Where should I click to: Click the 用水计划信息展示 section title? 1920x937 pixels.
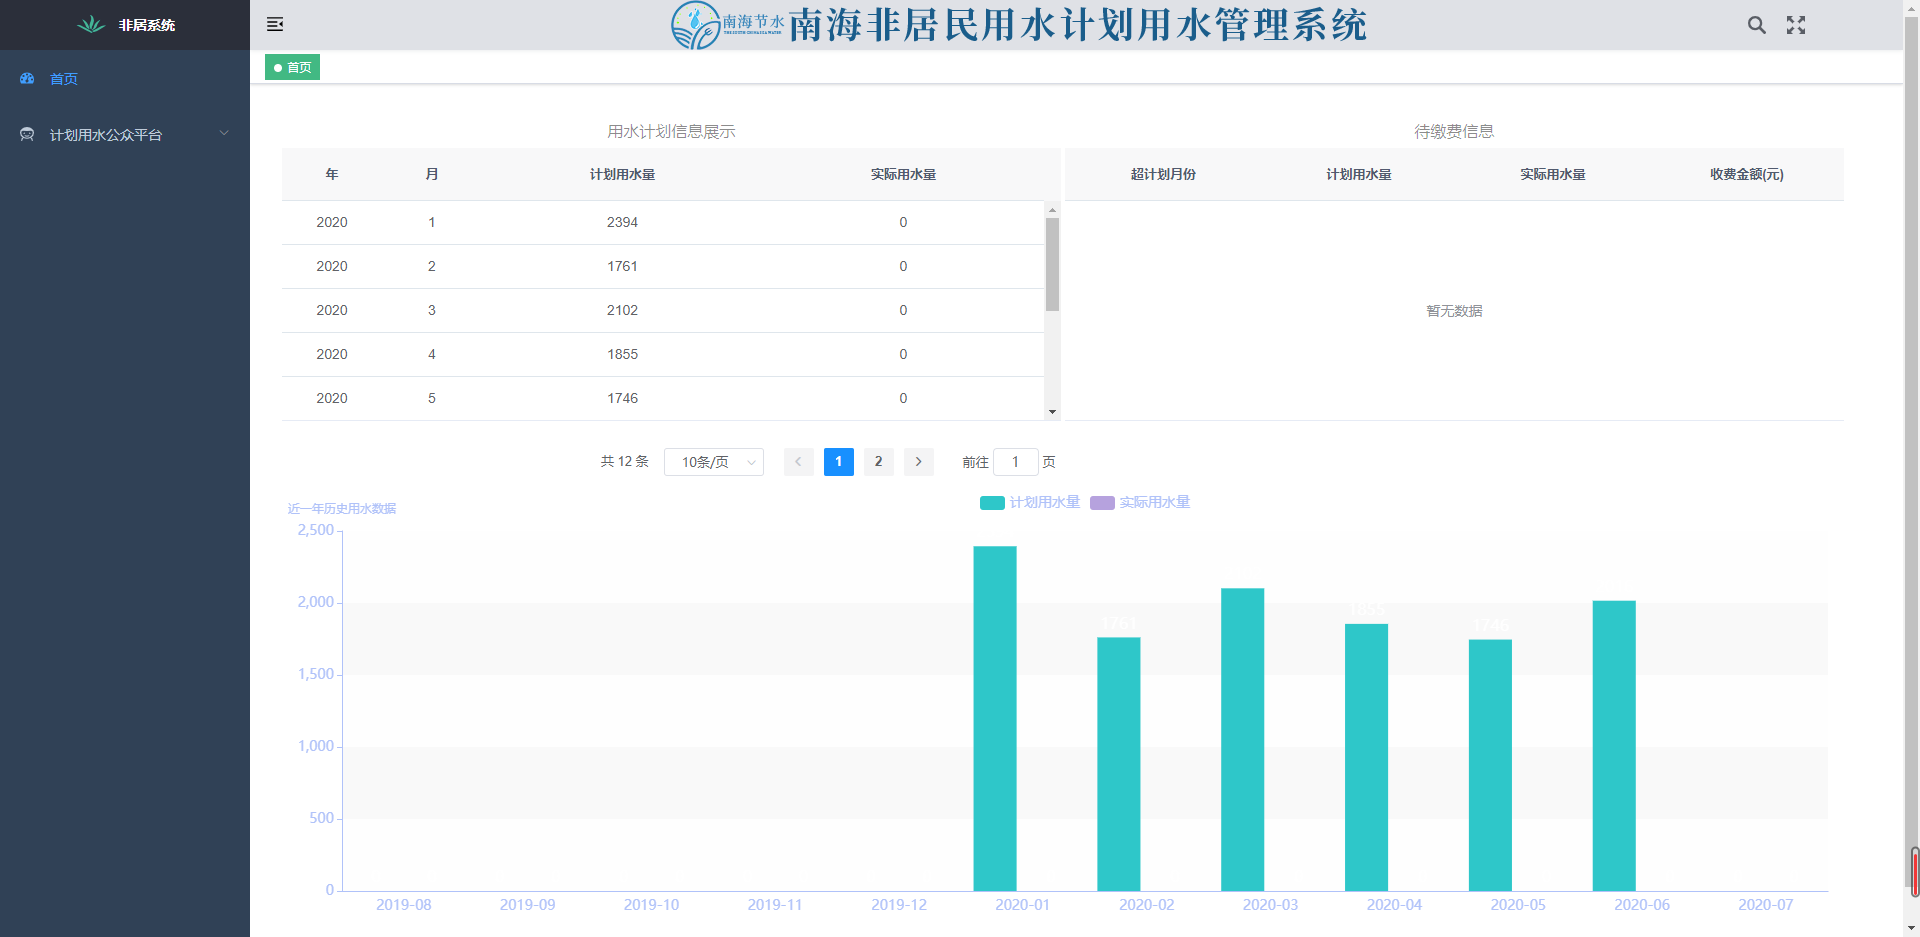(x=671, y=131)
